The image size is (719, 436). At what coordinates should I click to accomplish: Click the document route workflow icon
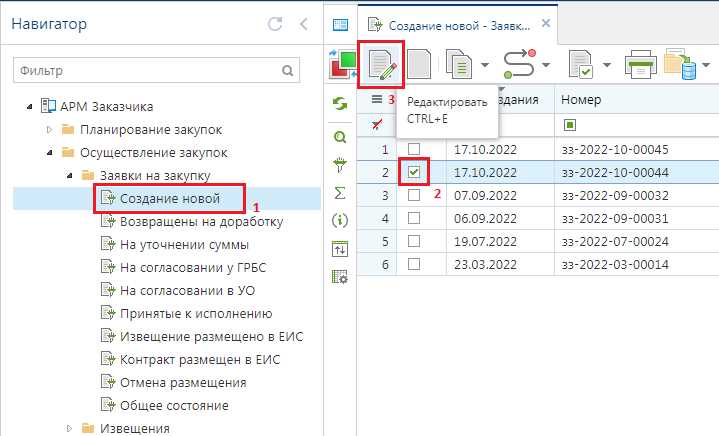520,64
